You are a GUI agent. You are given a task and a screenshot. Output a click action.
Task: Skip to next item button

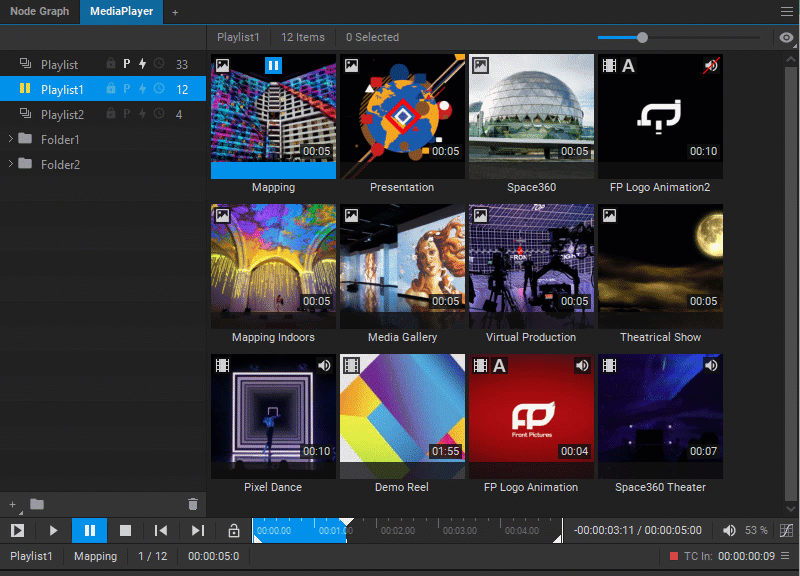[197, 531]
